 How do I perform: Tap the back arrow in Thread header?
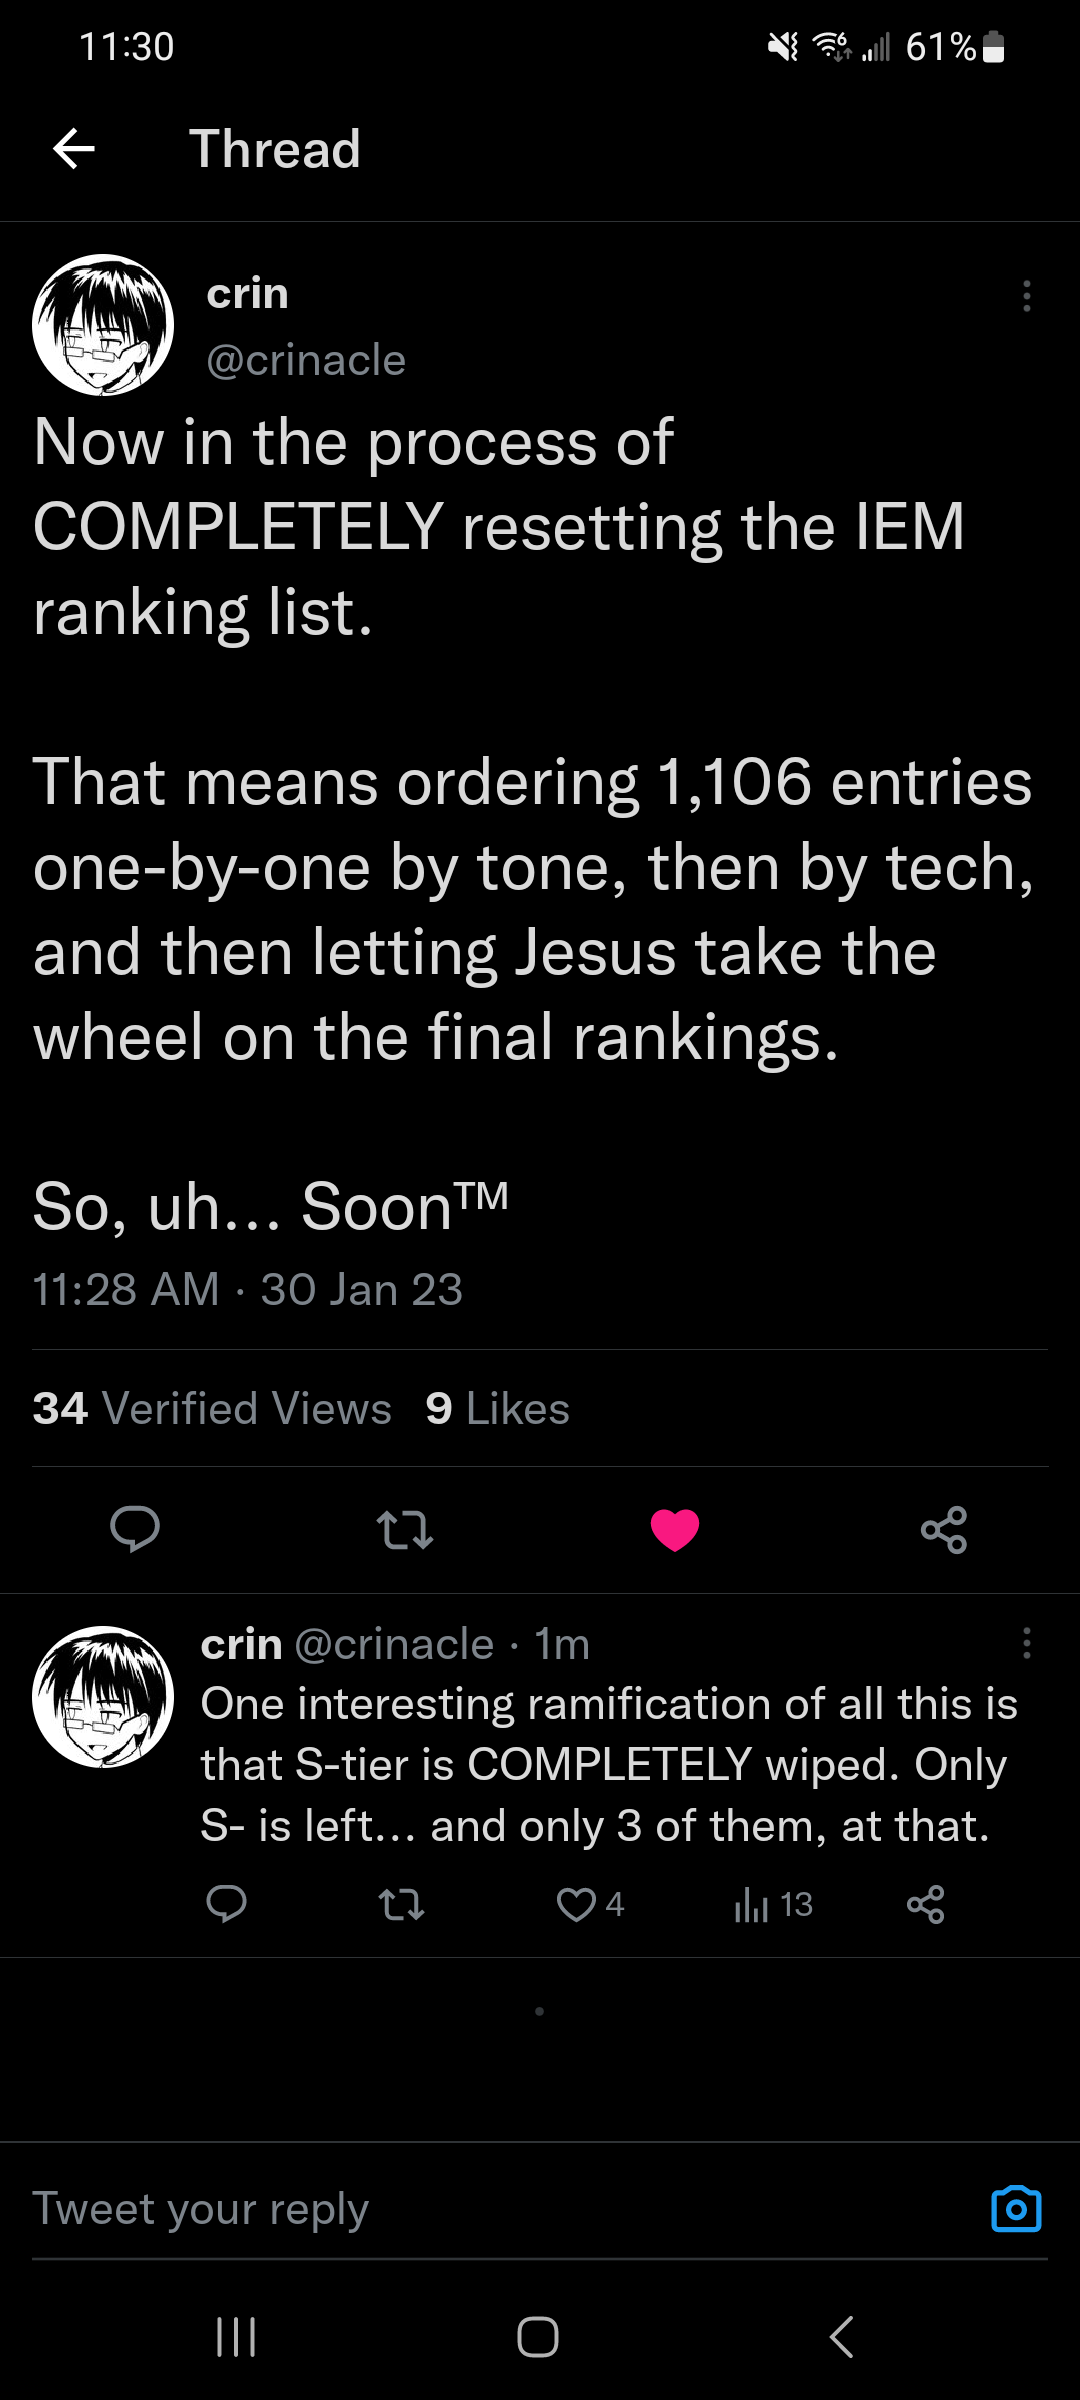click(74, 150)
